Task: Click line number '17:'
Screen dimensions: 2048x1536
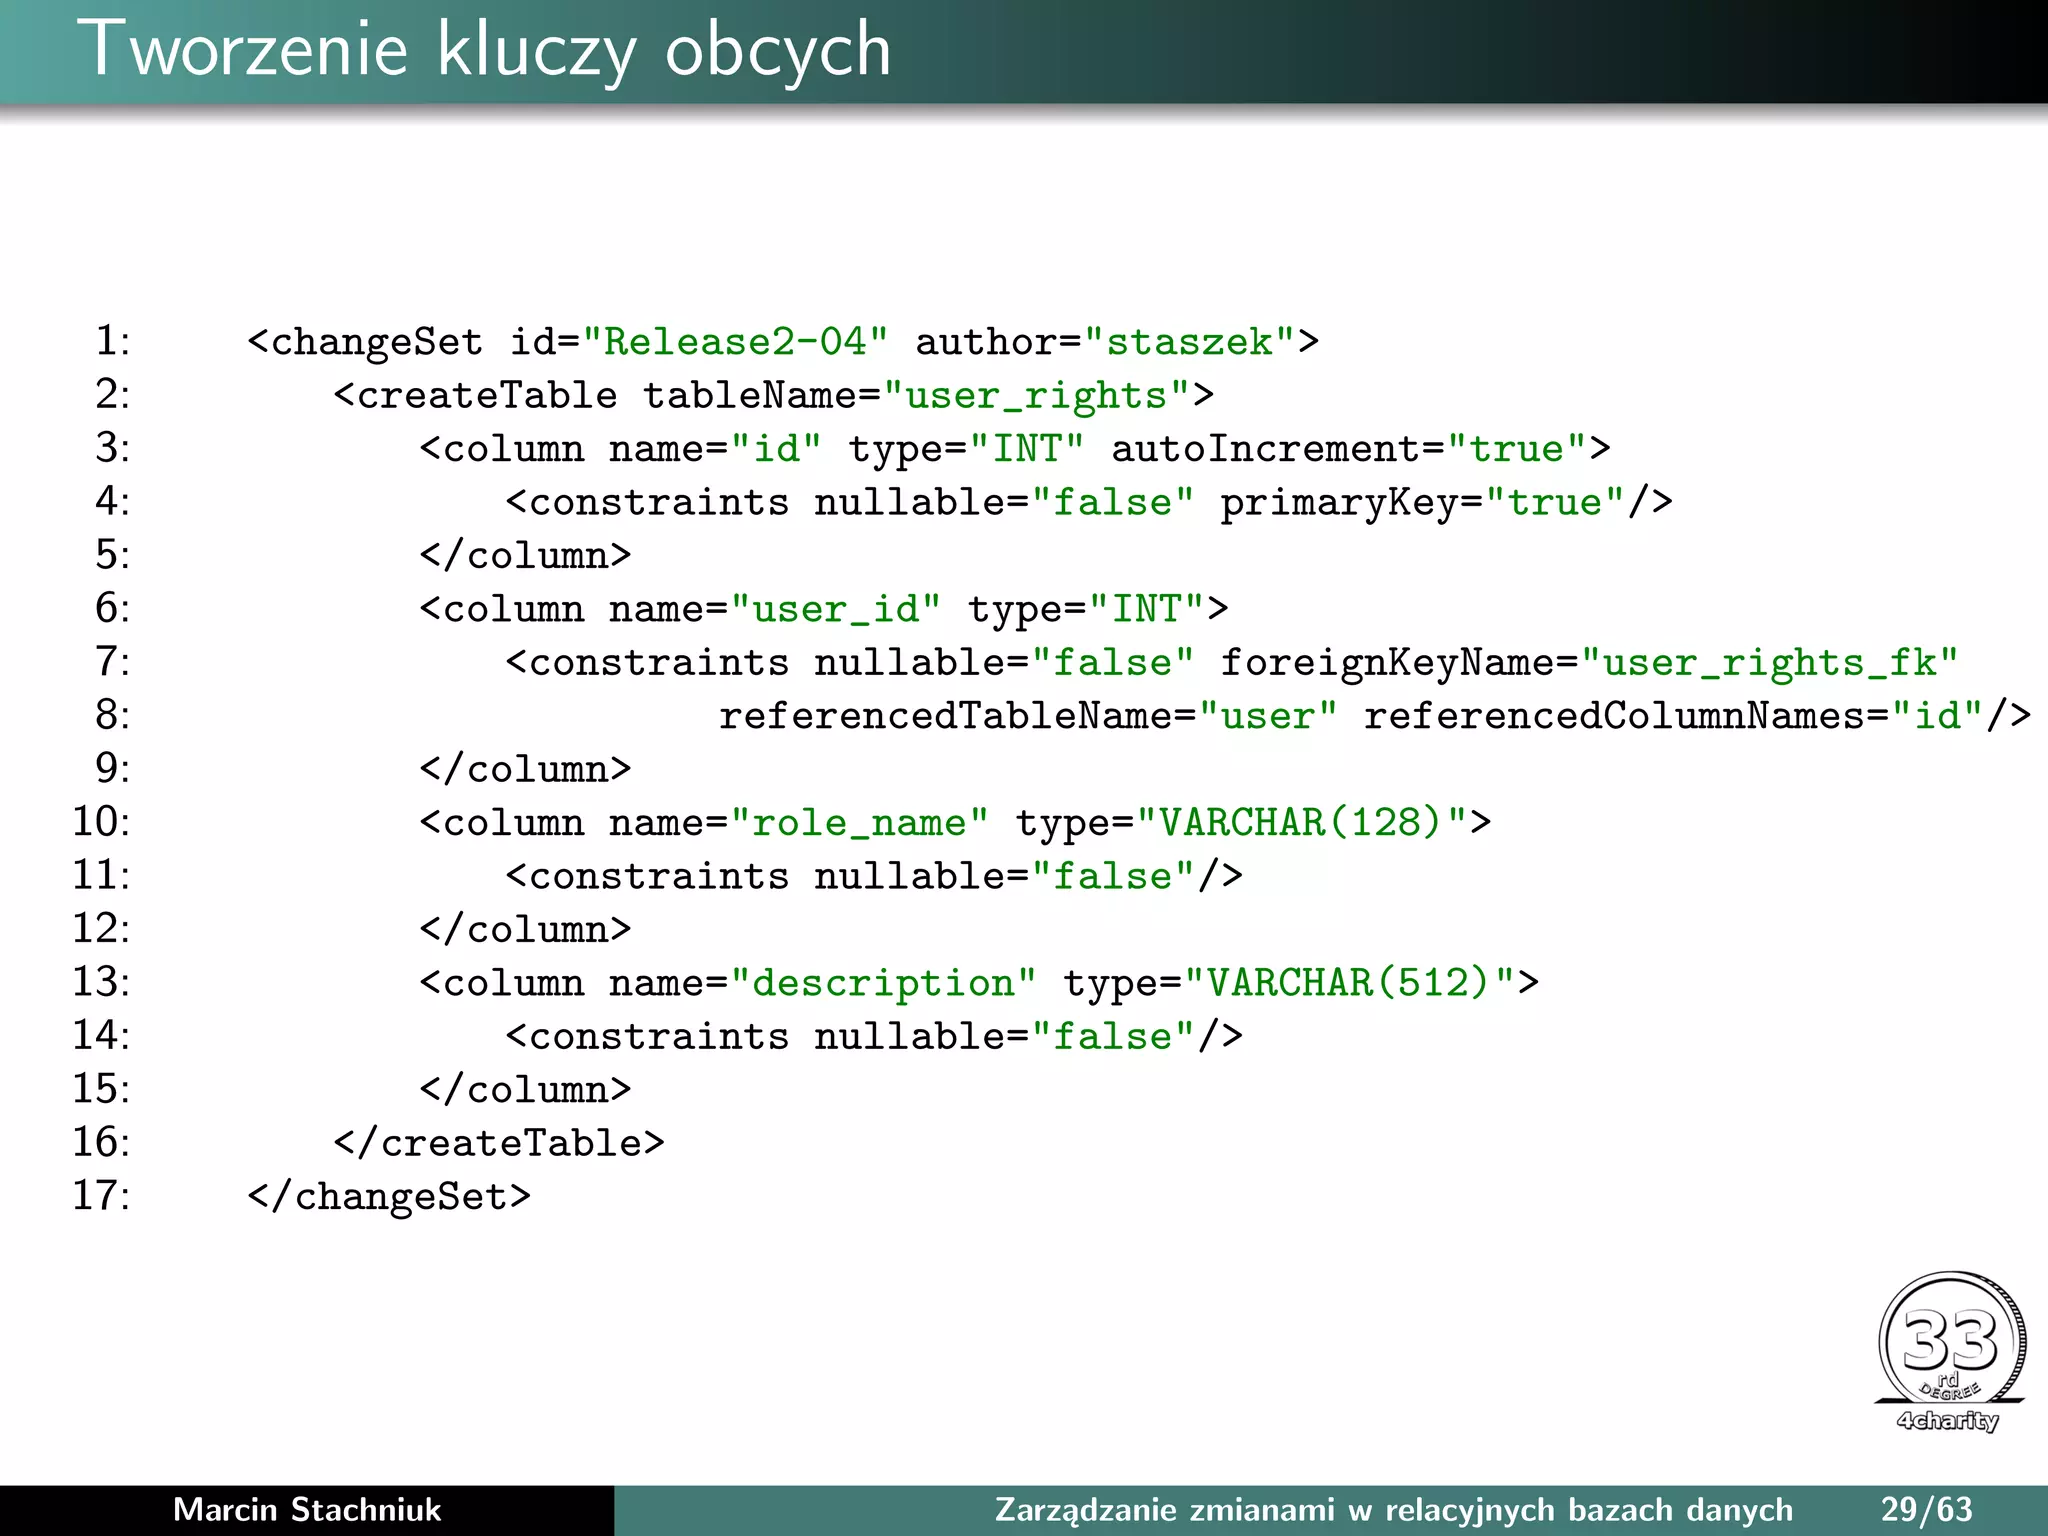Action: (101, 1196)
